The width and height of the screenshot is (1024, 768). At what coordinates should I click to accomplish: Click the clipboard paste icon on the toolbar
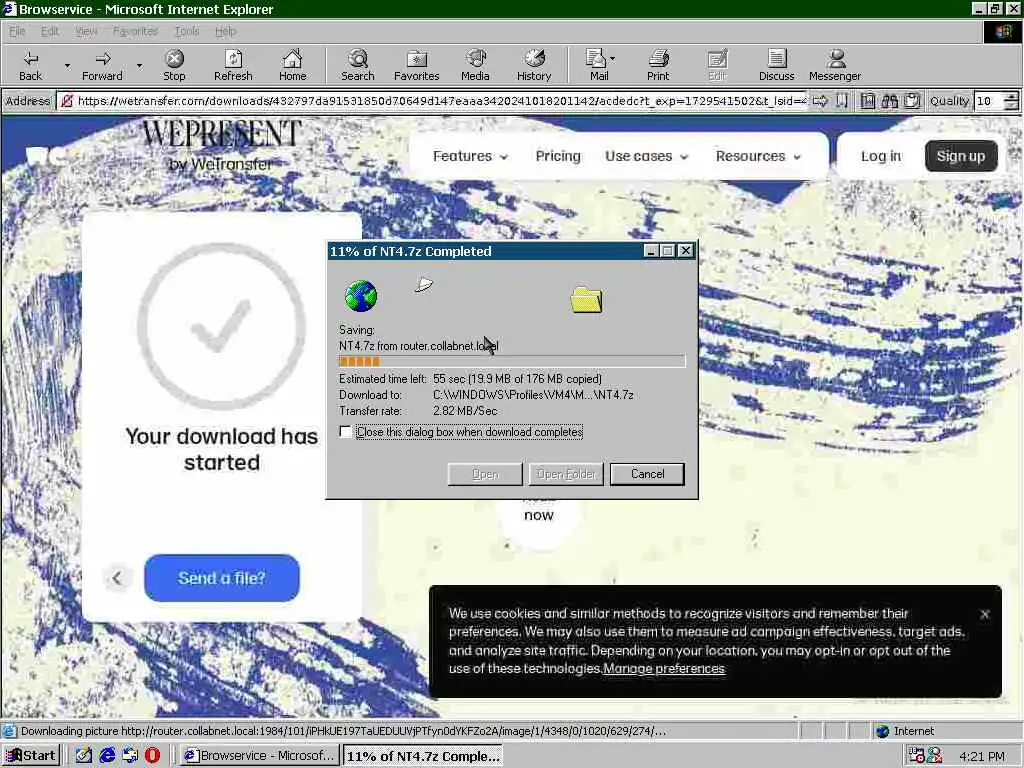pos(912,101)
